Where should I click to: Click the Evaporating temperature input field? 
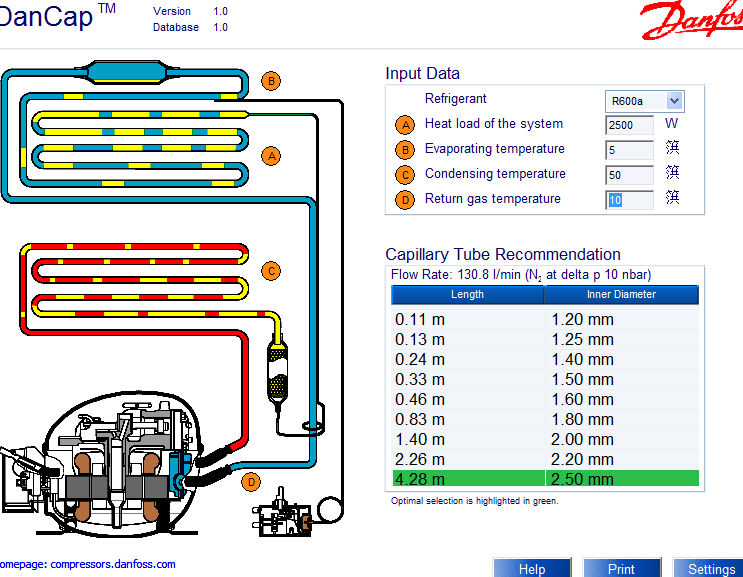coord(629,150)
